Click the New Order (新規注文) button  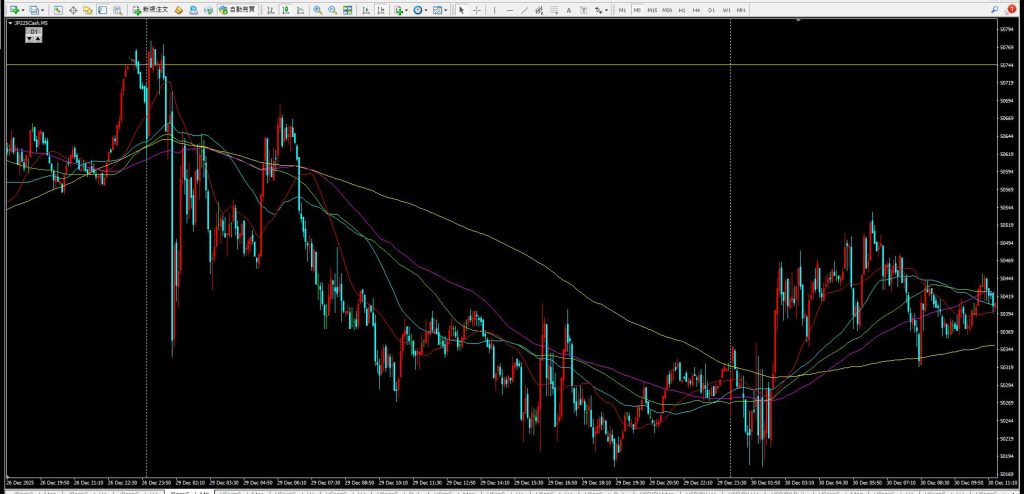click(157, 9)
